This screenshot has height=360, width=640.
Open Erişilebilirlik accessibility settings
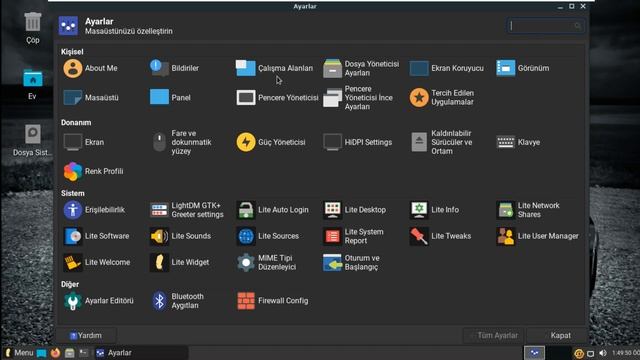coord(94,210)
